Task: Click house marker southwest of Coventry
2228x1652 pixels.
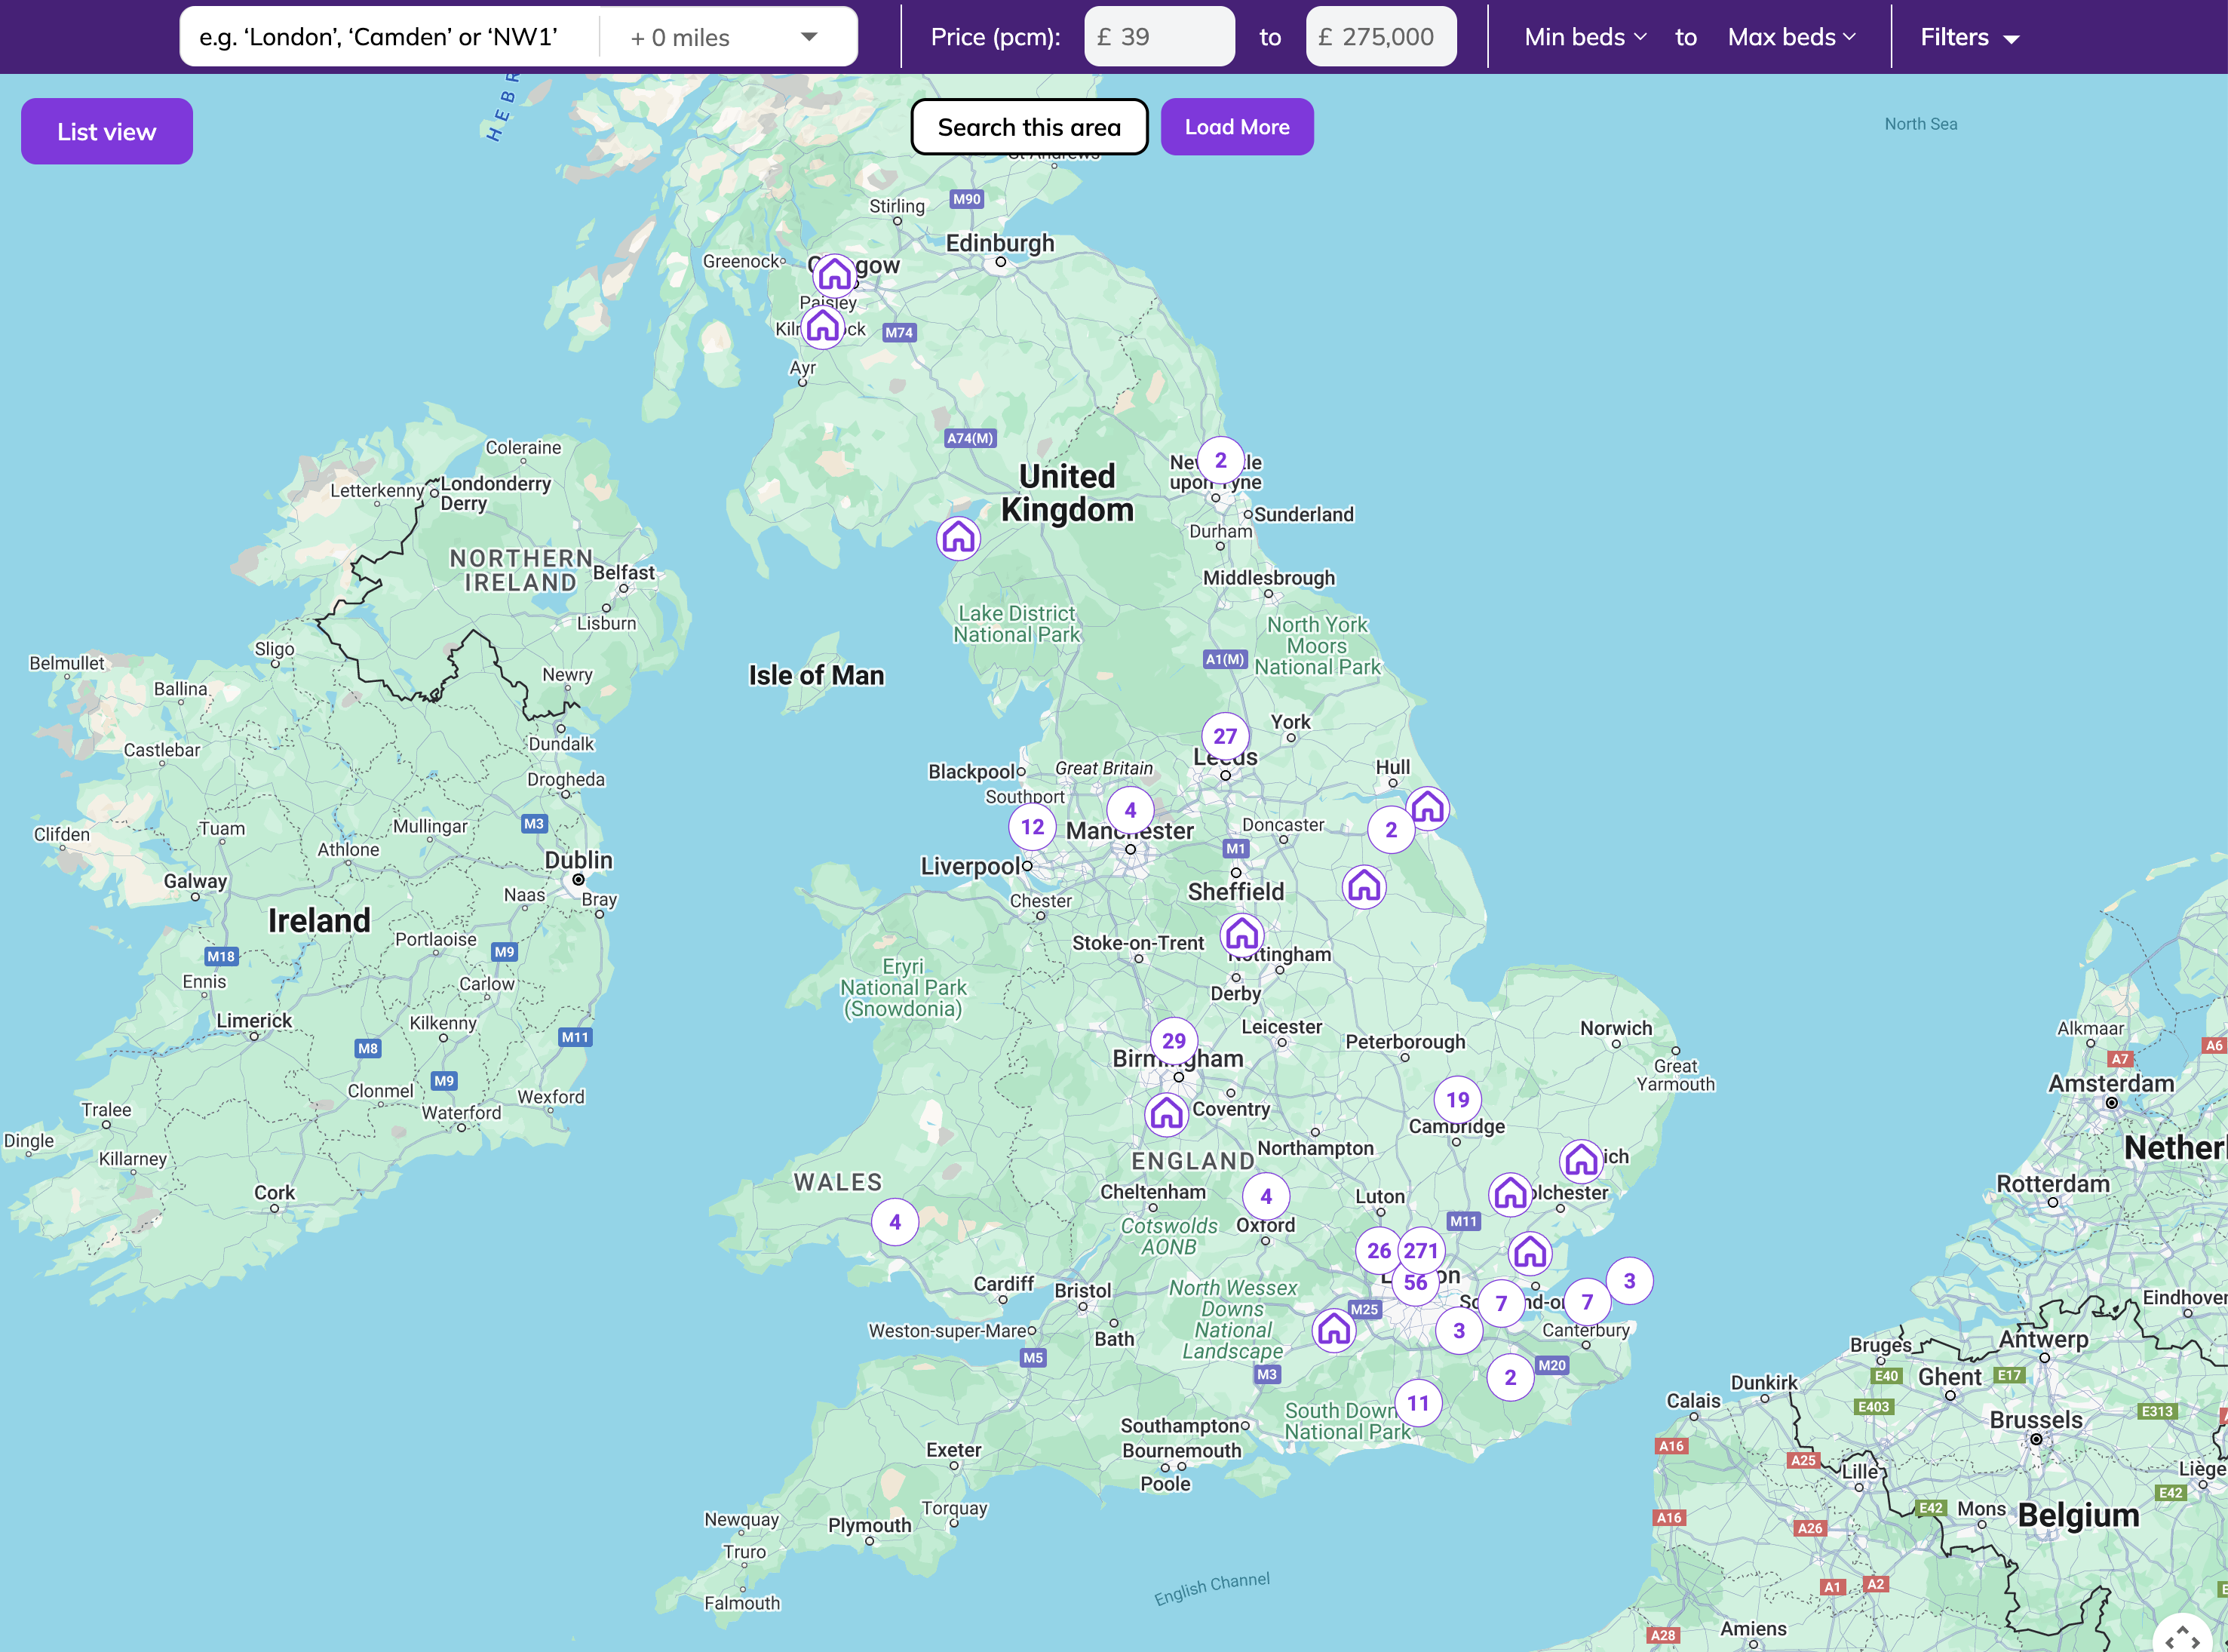Action: [1165, 1113]
